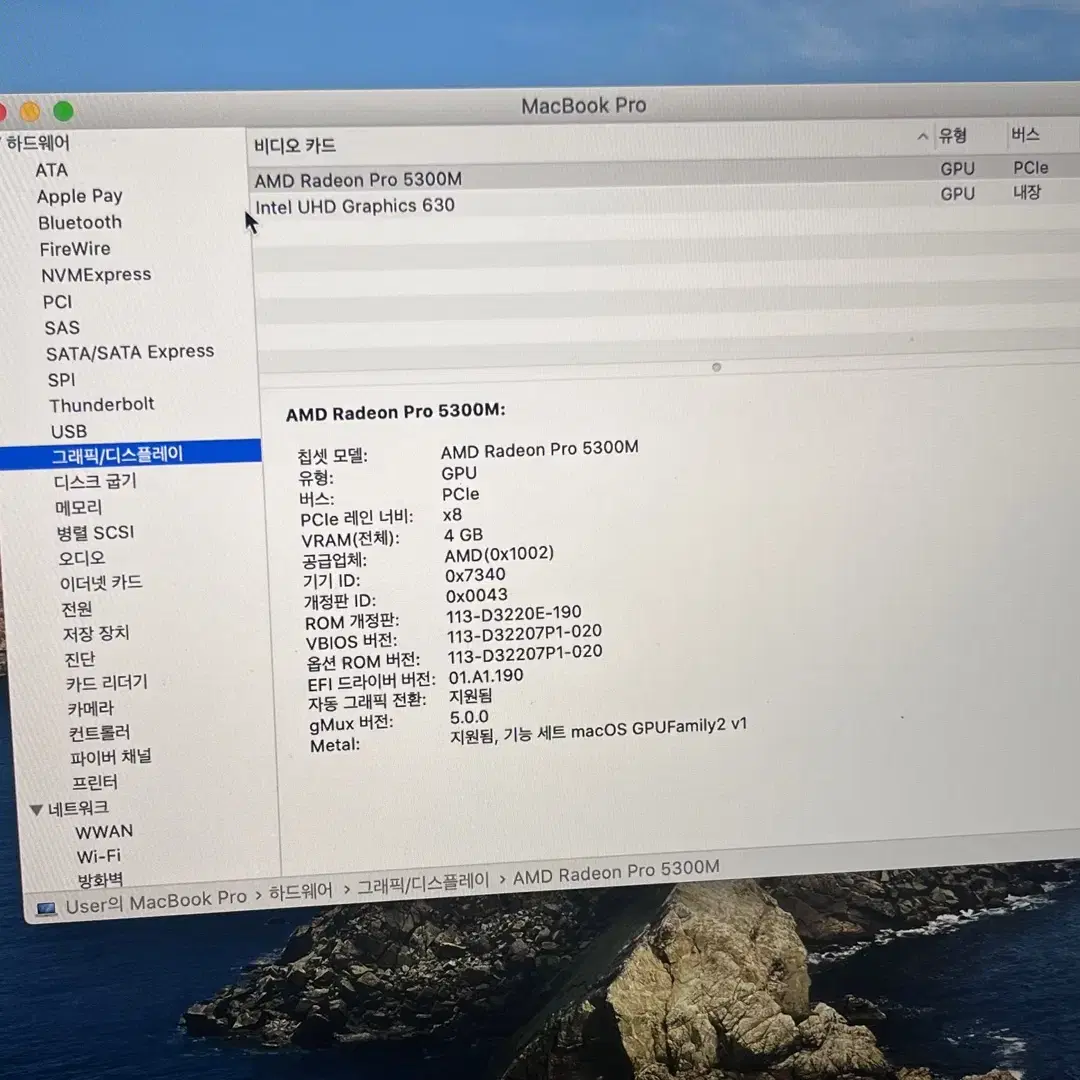Click the 자동 그래픽 전환 value 지원됨
Viewport: 1080px width, 1080px height.
click(470, 696)
